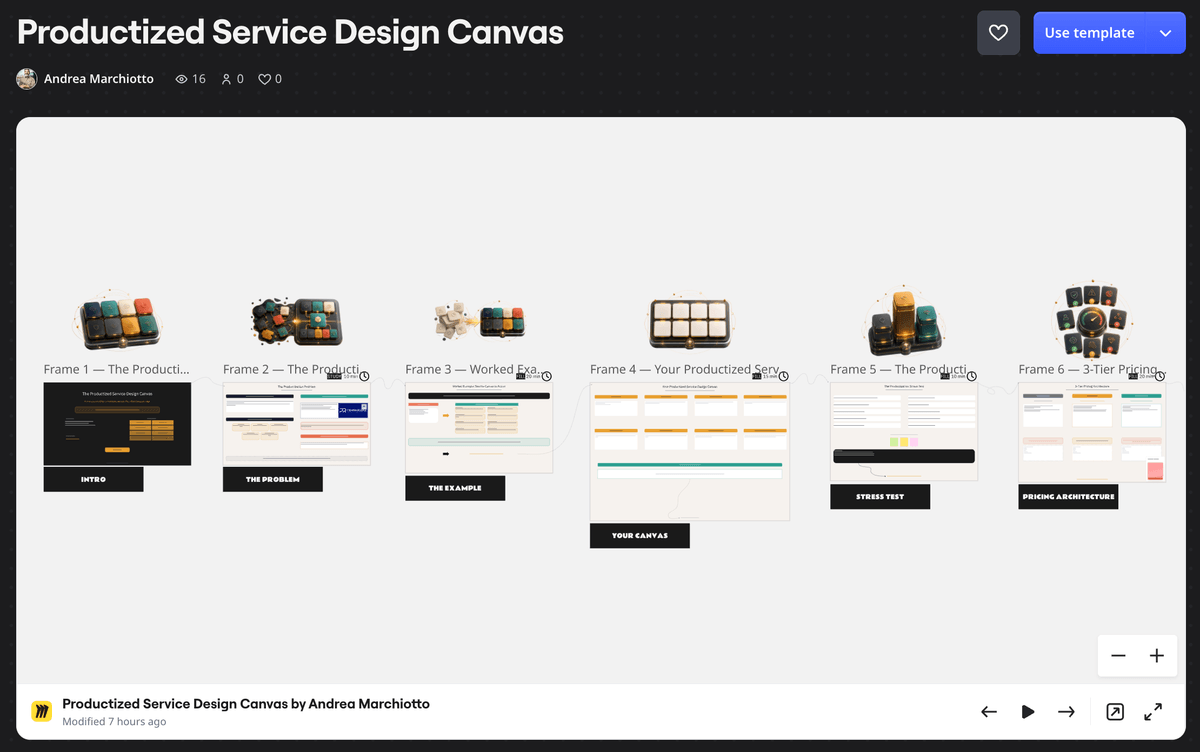Open Frame 5 stress test thumbnail
Viewport: 1200px width, 752px height.
tap(904, 432)
